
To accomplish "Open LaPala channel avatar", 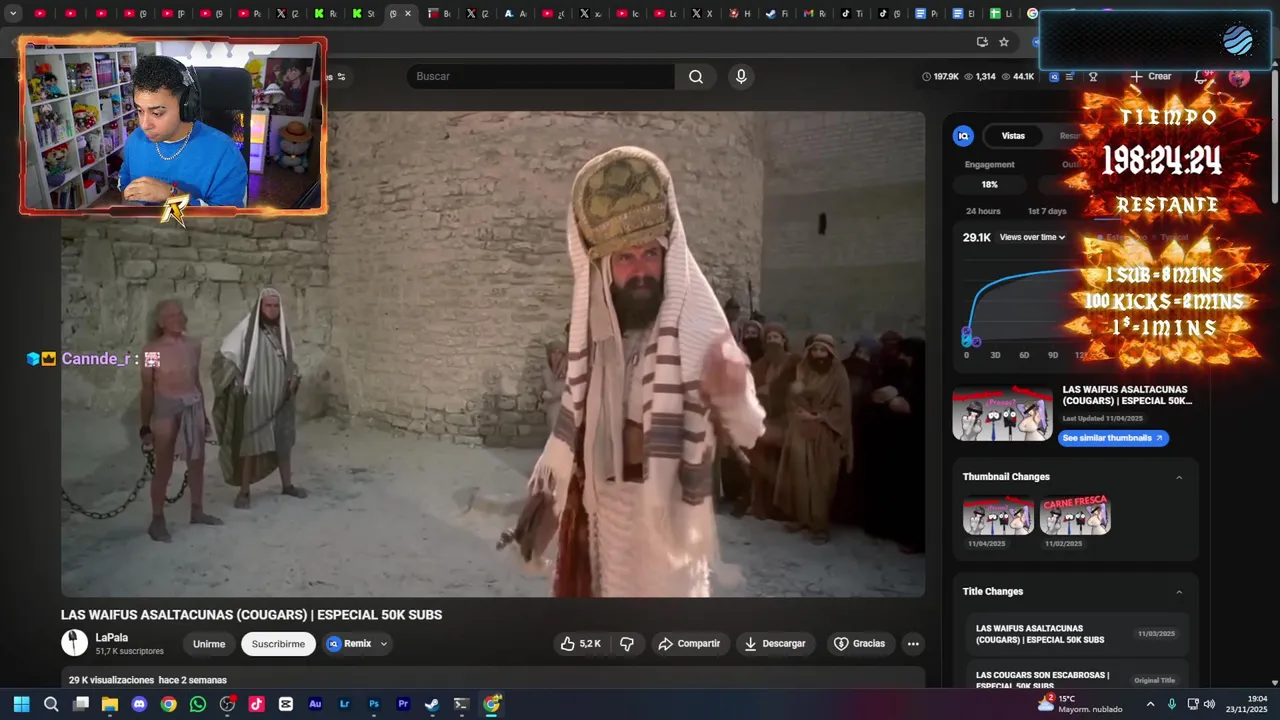I will pos(75,643).
